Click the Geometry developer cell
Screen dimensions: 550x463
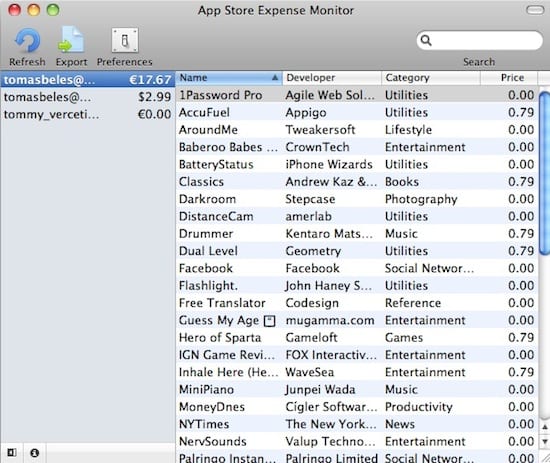[x=313, y=251]
